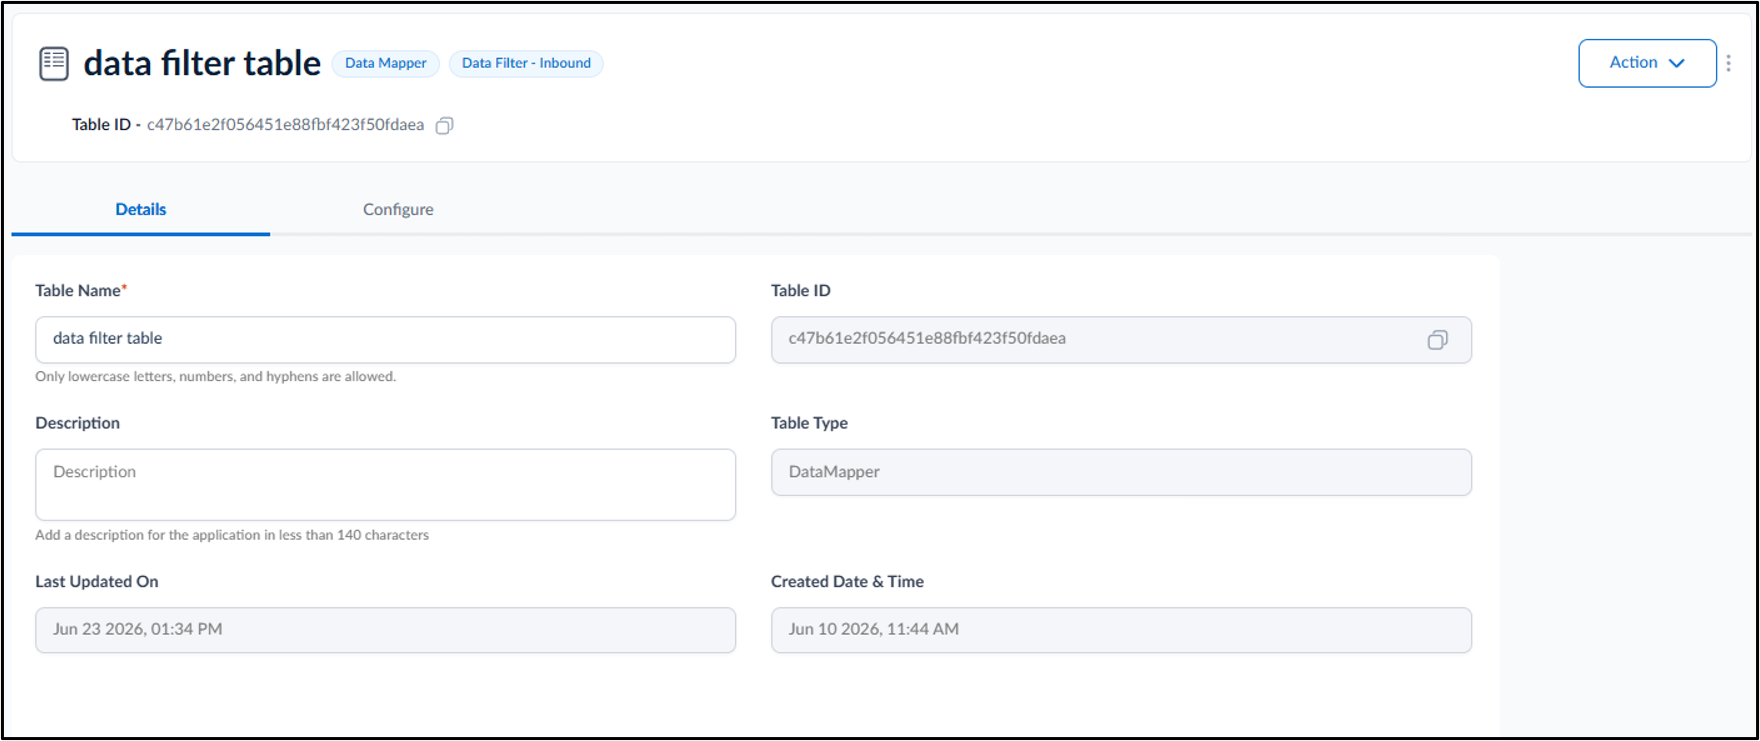Copy Table ID using header copy icon

coord(445,125)
